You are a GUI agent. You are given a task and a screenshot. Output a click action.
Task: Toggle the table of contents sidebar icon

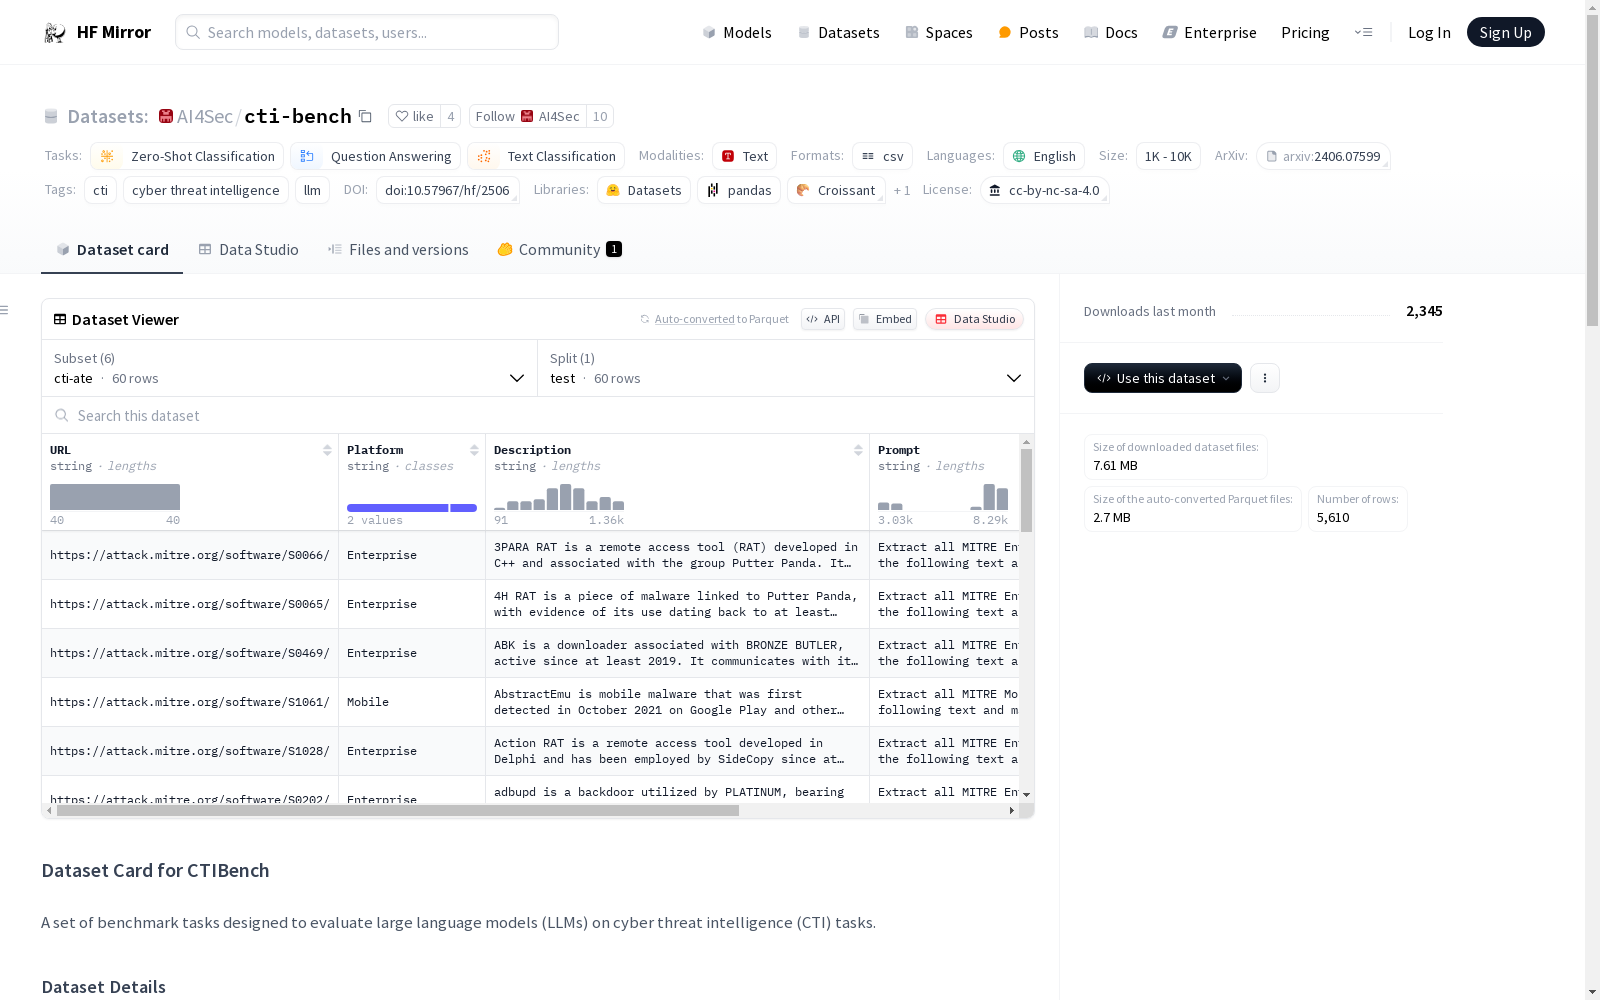(4, 310)
